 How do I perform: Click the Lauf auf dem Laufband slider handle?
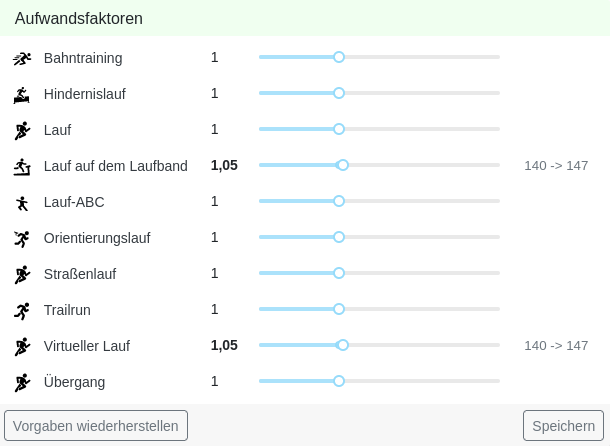[x=343, y=165]
